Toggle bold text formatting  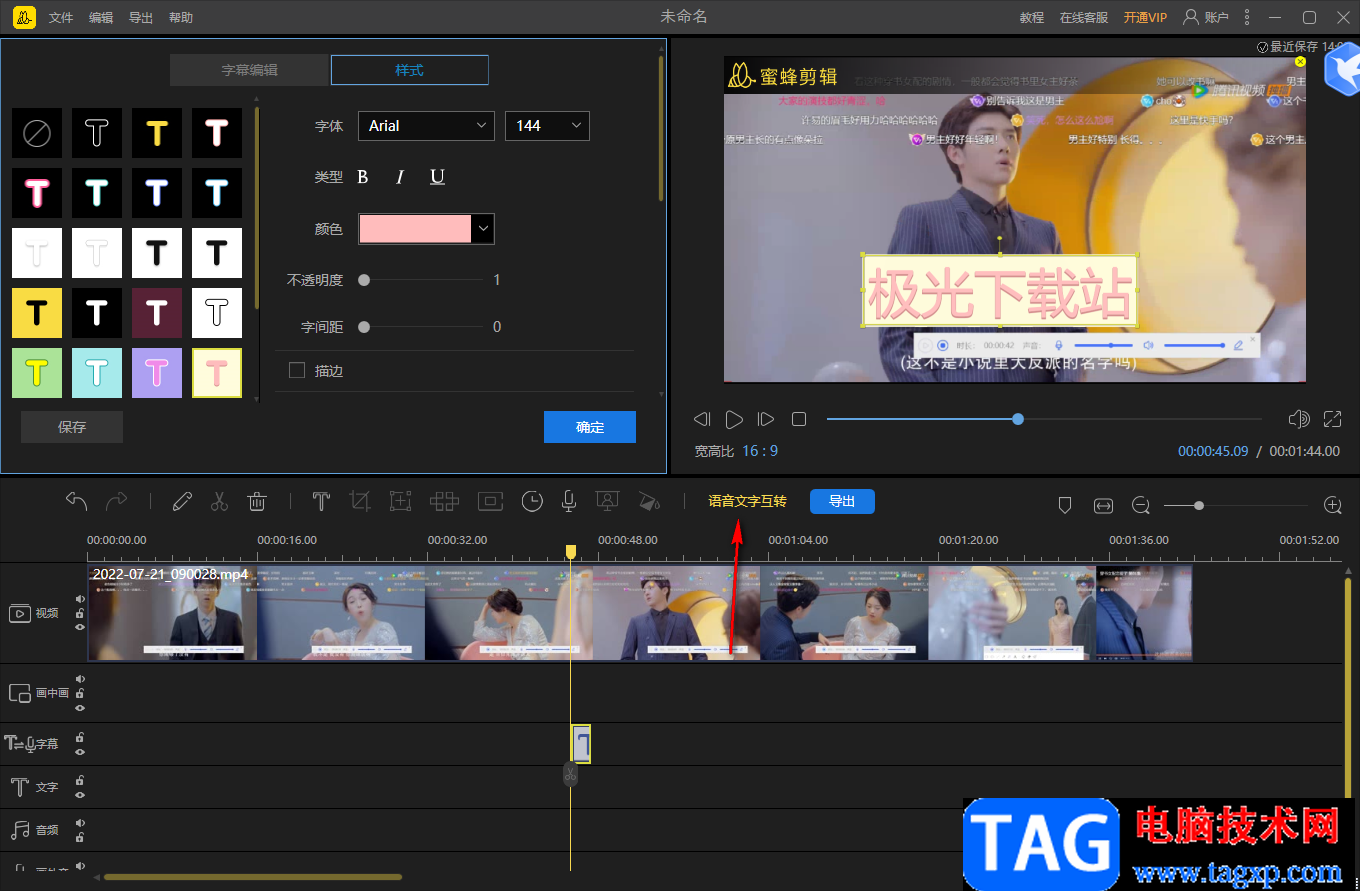tap(363, 177)
